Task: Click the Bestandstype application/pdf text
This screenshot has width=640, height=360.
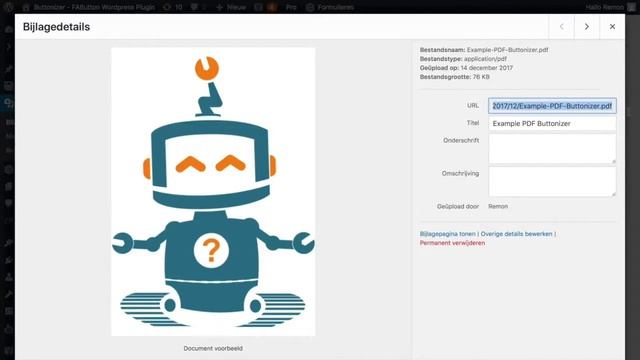Action: (x=463, y=59)
